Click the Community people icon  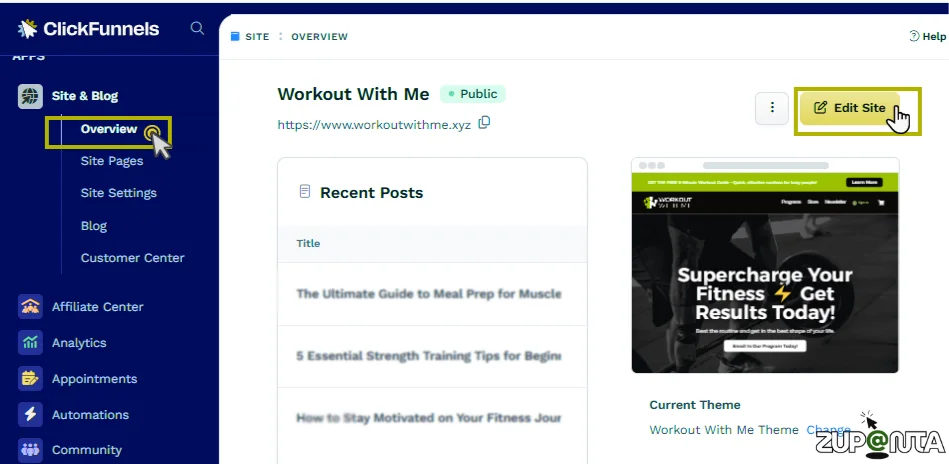point(30,450)
